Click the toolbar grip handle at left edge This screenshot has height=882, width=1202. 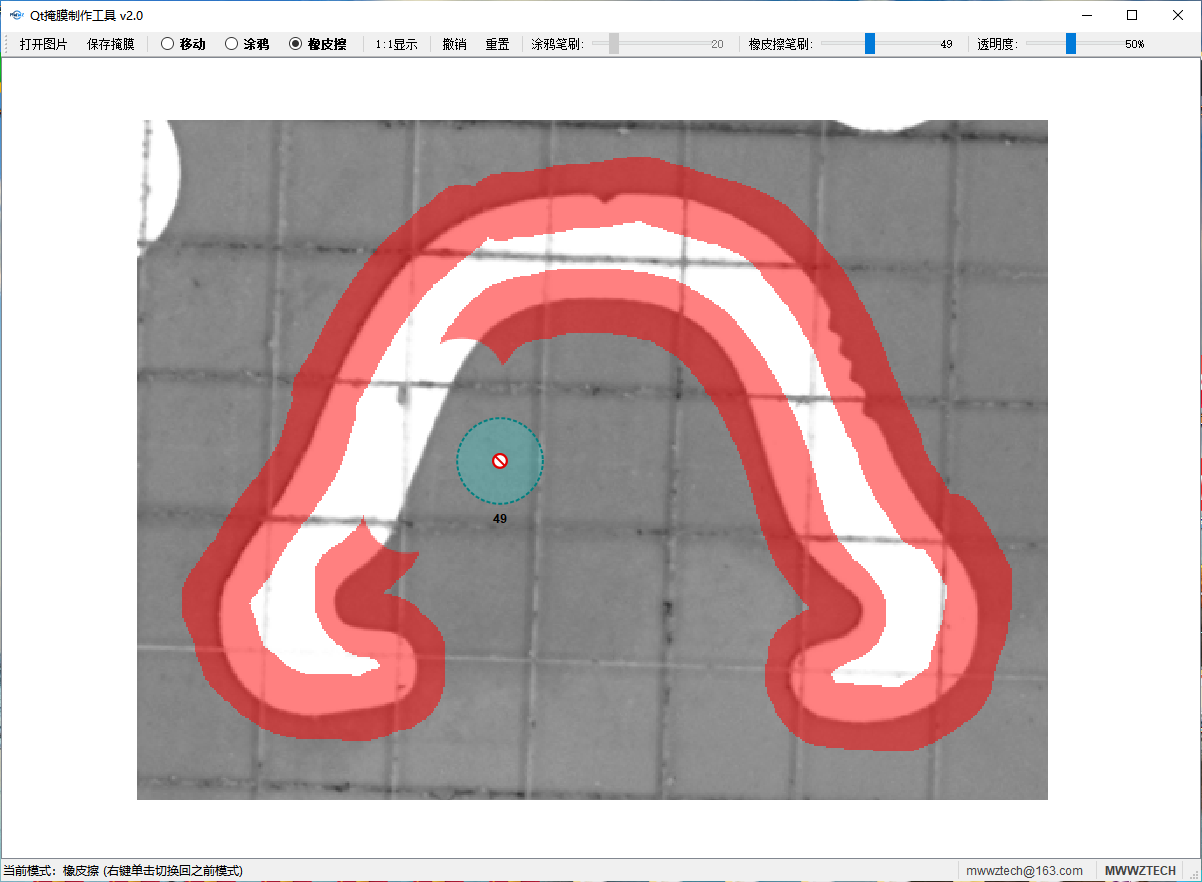coord(7,44)
